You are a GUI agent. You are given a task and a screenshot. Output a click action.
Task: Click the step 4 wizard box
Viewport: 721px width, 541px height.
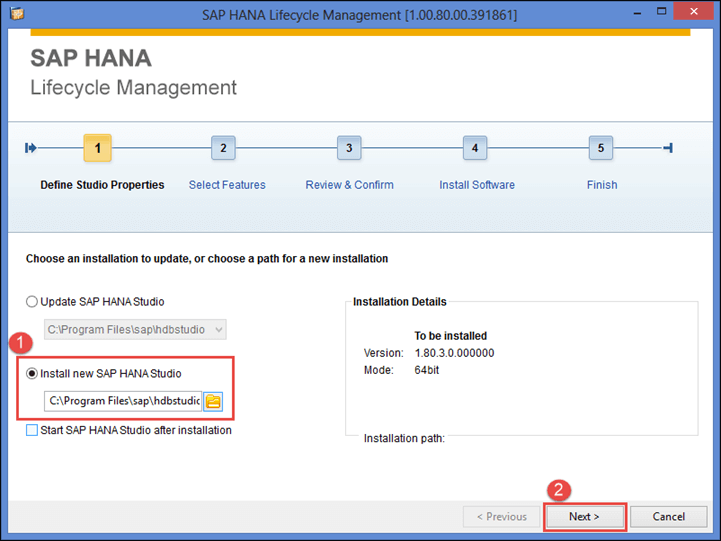point(475,148)
